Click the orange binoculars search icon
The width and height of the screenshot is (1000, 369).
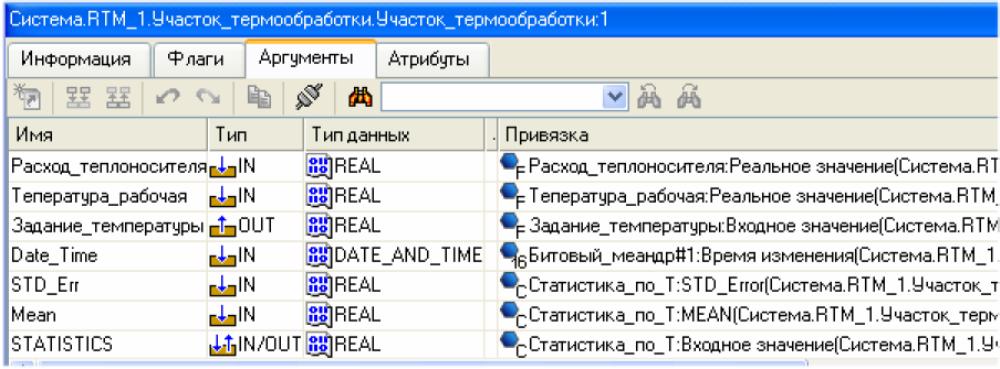point(360,98)
